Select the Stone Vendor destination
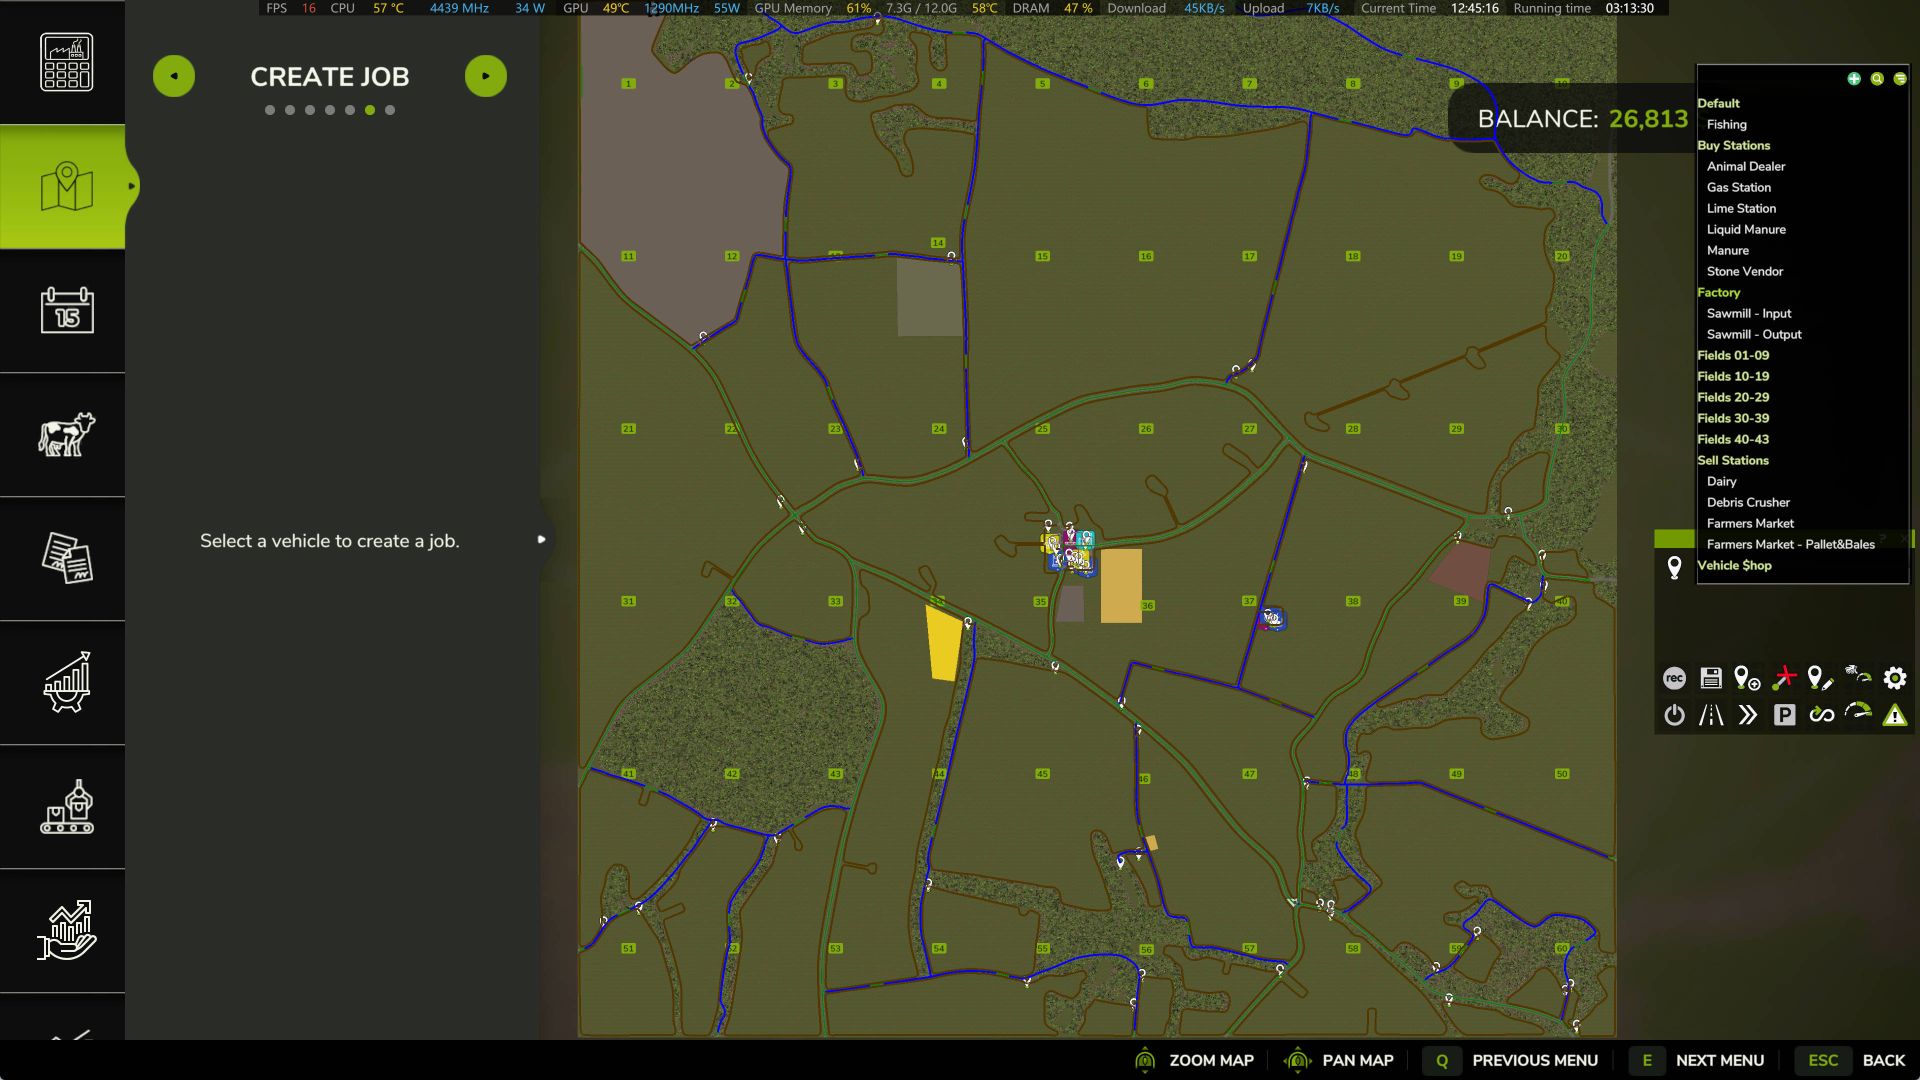The image size is (1920, 1080). [1745, 271]
